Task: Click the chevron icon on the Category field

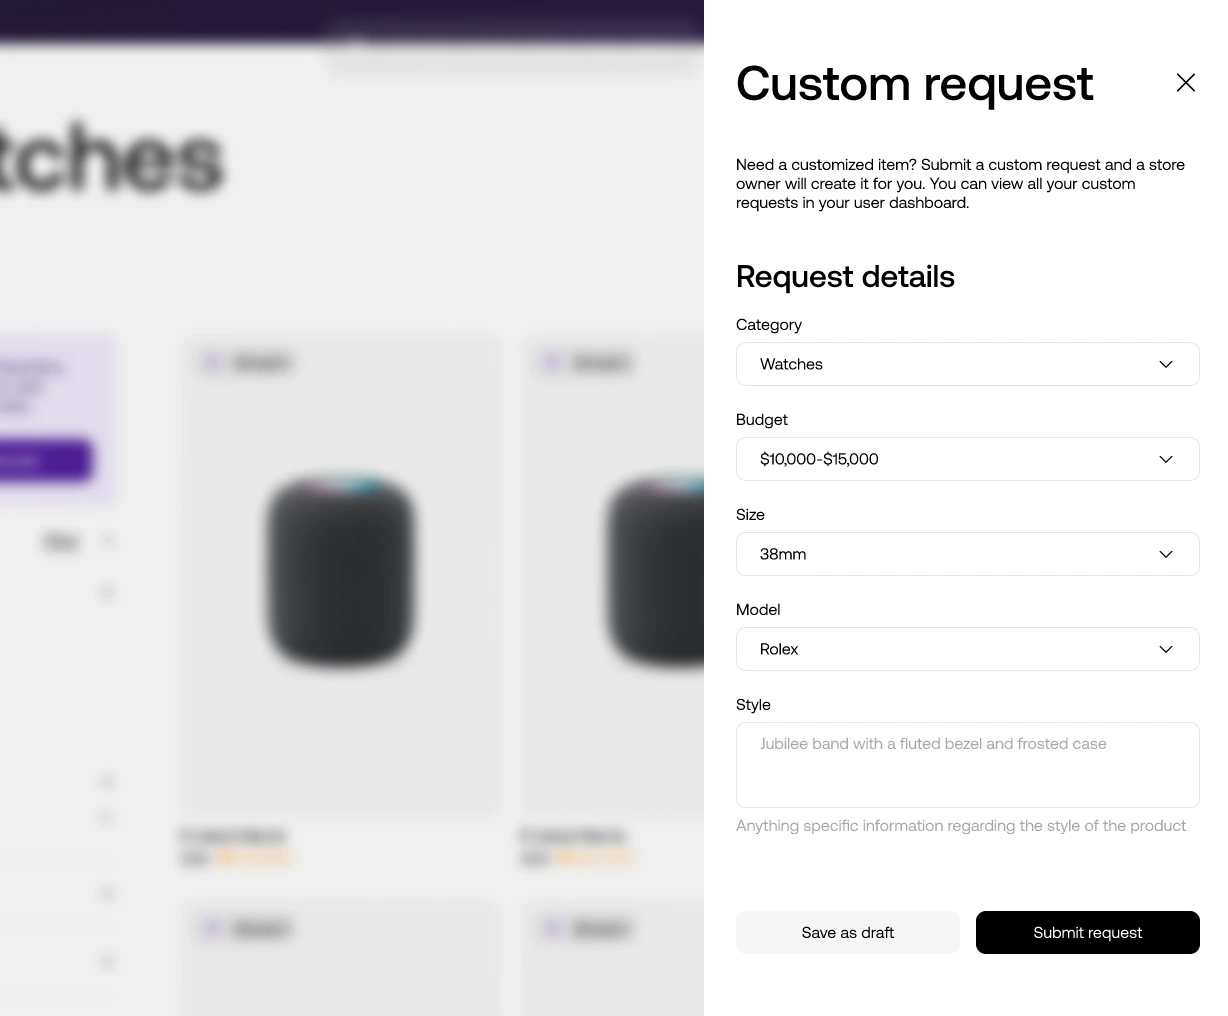Action: pos(1166,364)
